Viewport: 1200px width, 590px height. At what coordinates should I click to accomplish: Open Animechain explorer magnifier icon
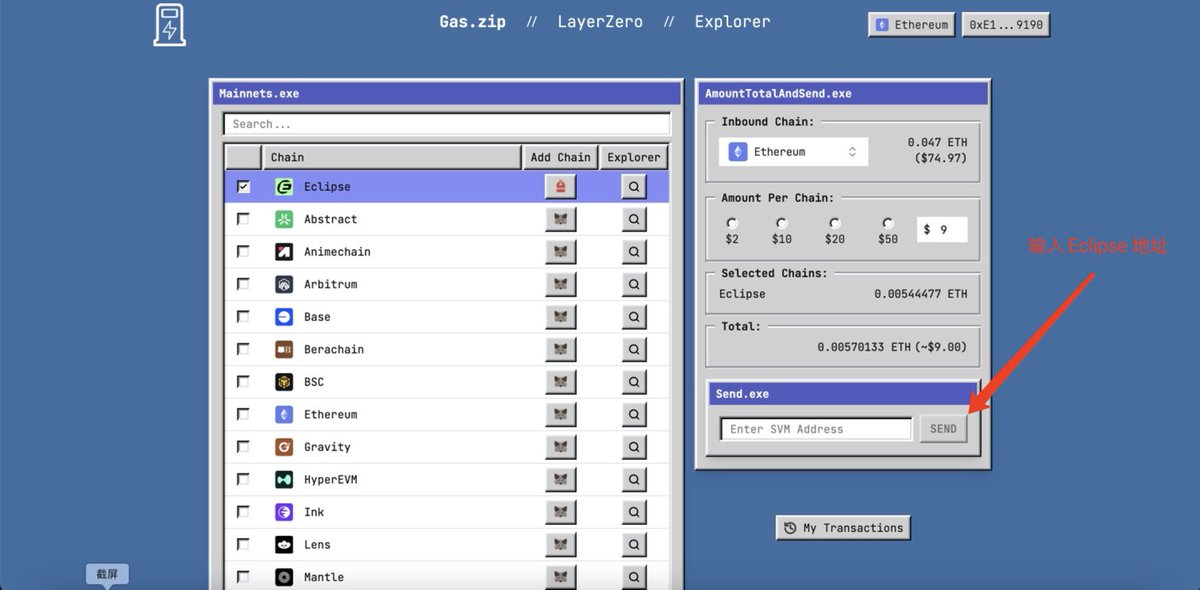(634, 251)
